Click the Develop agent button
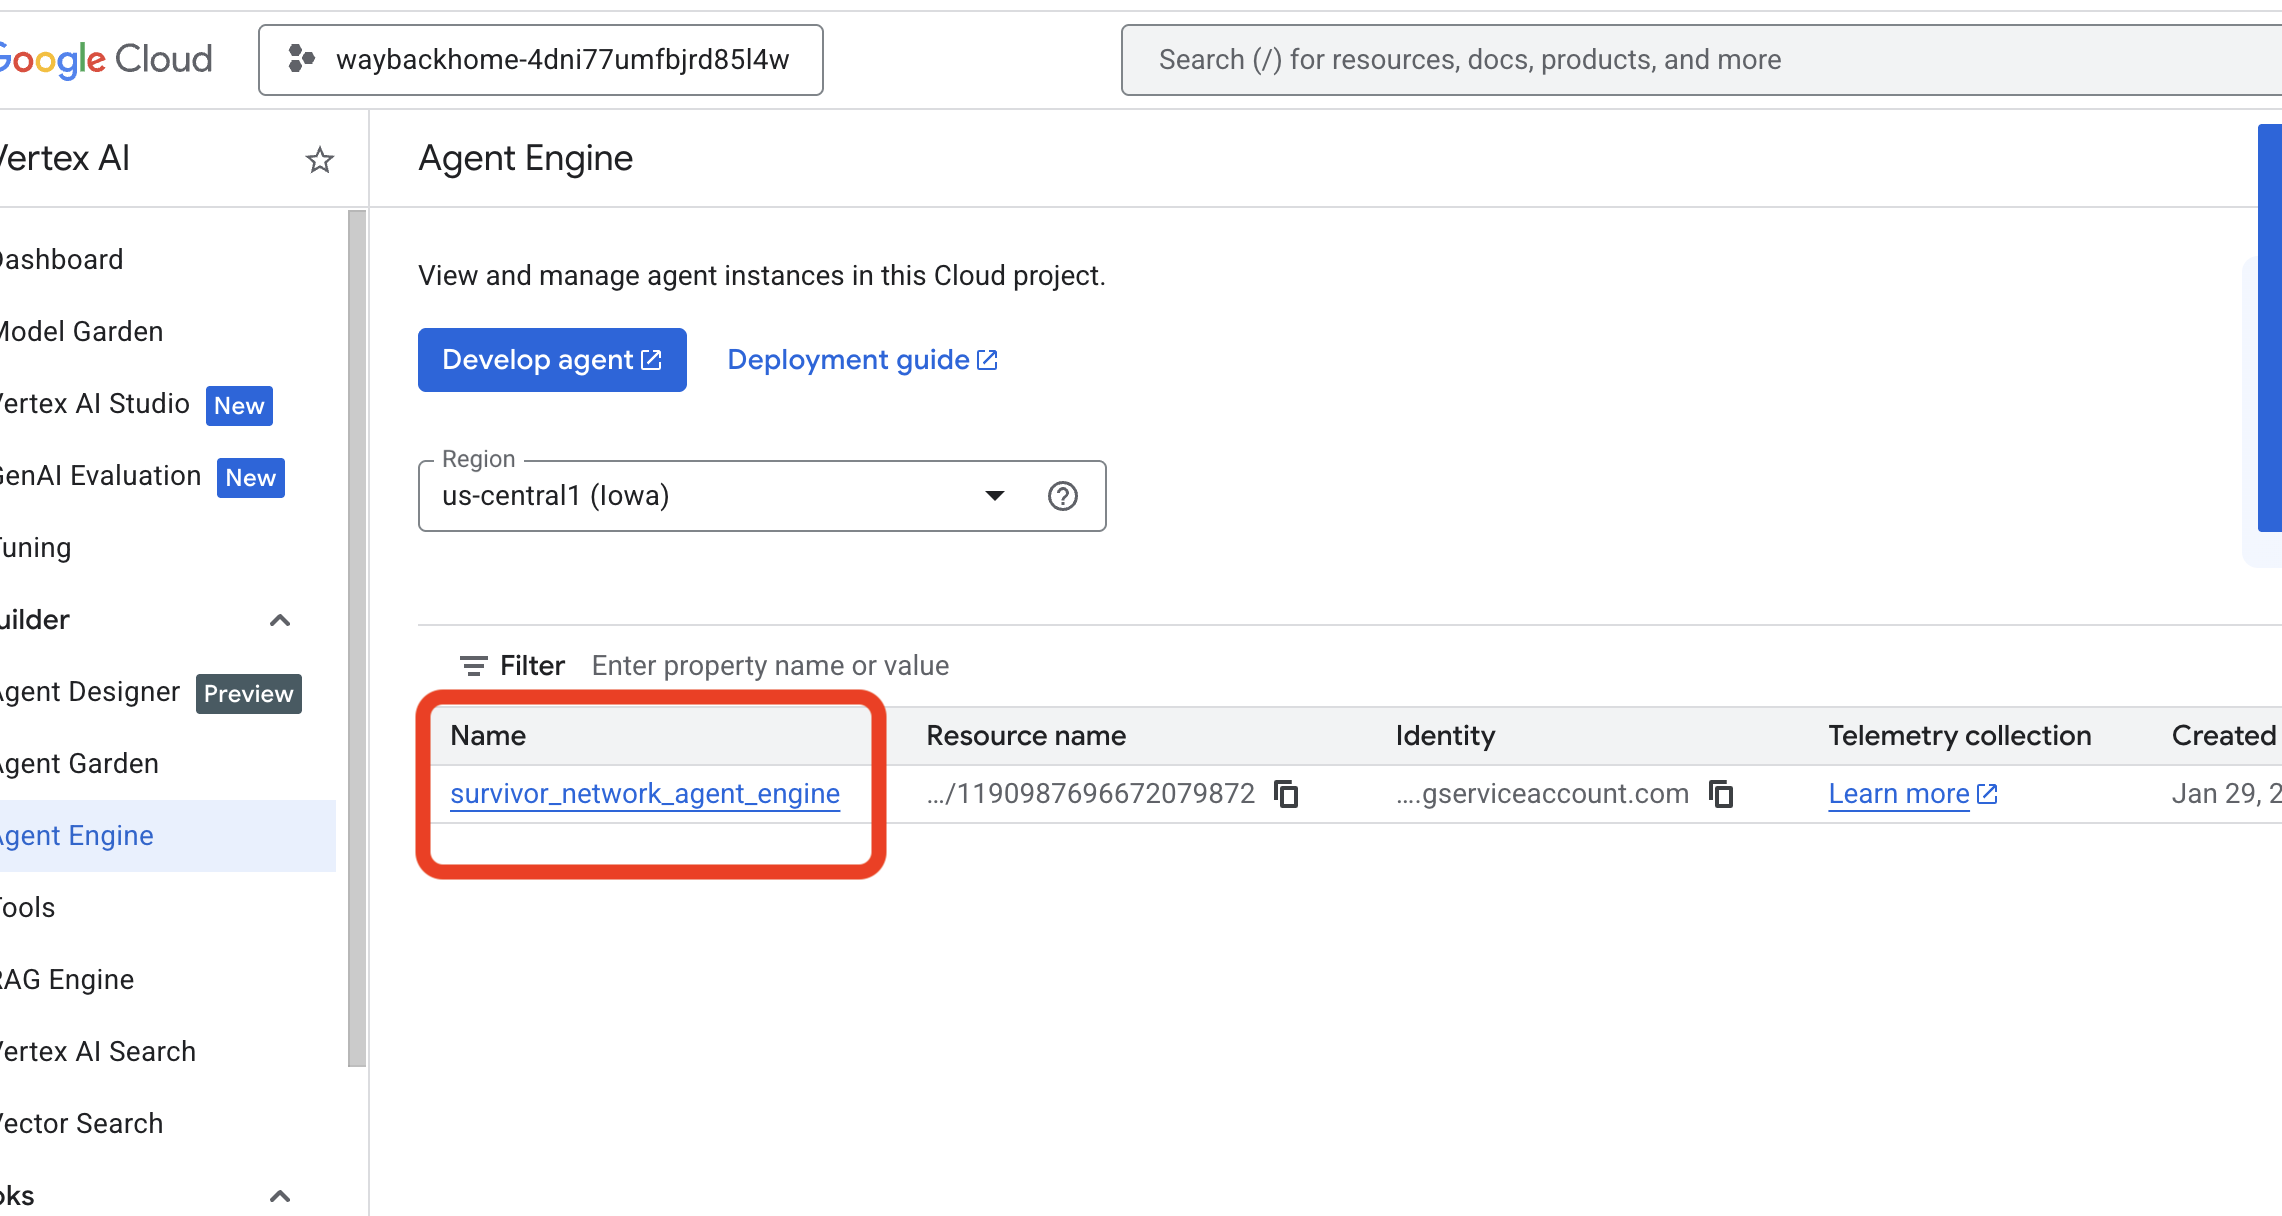Screen dimensions: 2282x1216 point(552,360)
